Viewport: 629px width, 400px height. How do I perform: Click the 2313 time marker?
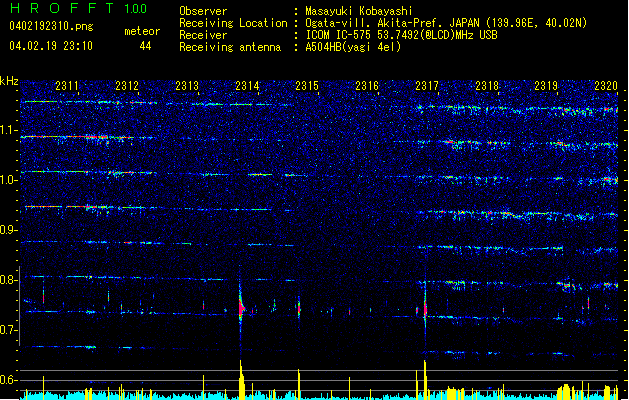click(x=187, y=86)
